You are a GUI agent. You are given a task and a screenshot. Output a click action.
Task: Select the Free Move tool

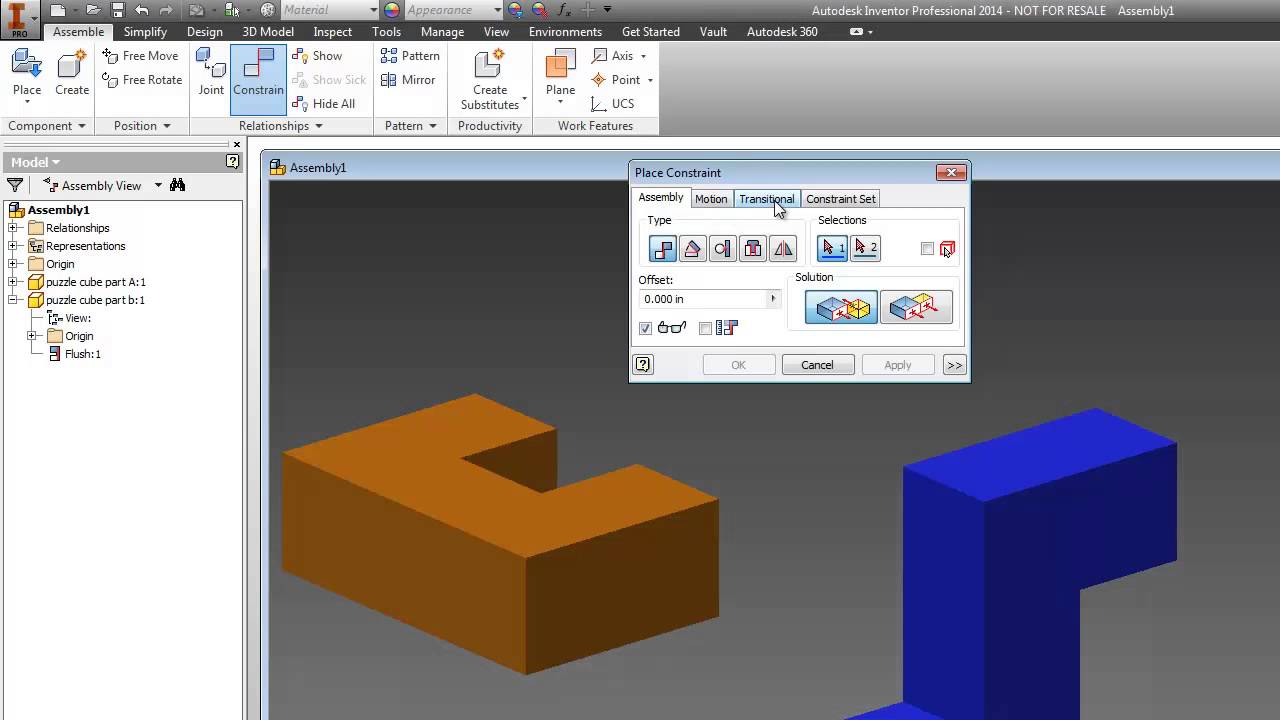click(x=140, y=56)
